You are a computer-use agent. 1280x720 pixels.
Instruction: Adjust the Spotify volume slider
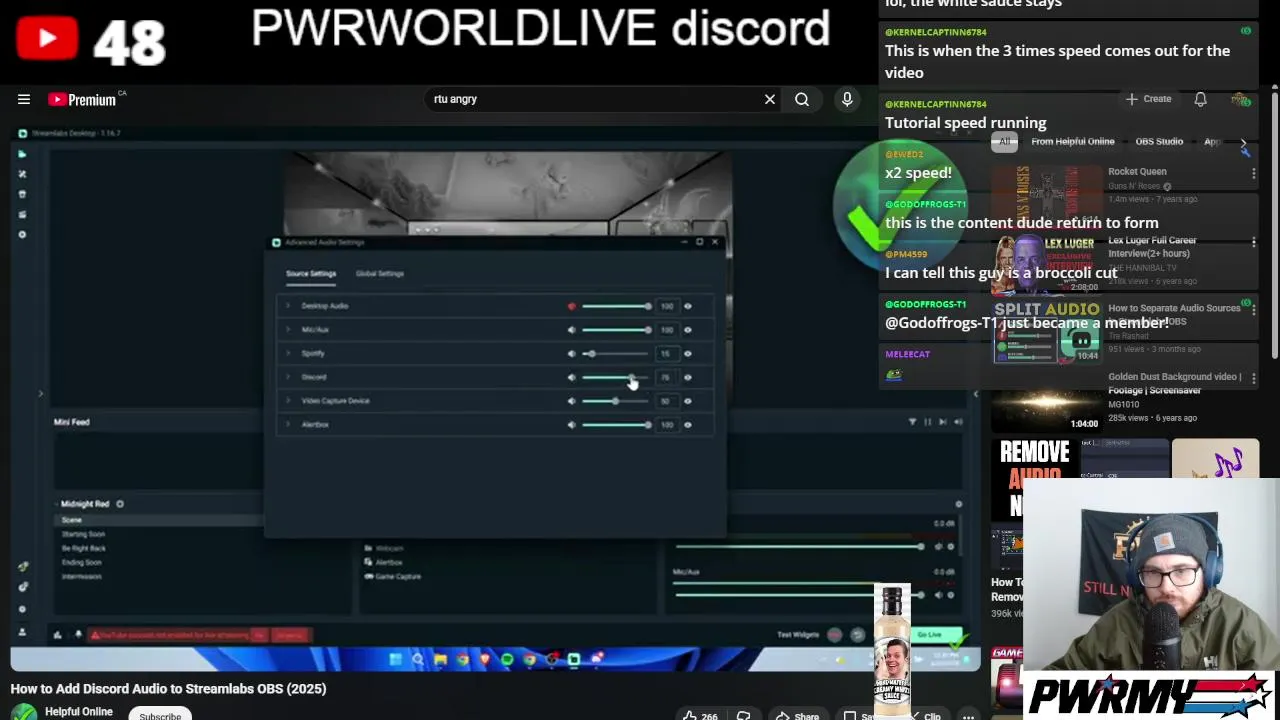[x=616, y=353]
